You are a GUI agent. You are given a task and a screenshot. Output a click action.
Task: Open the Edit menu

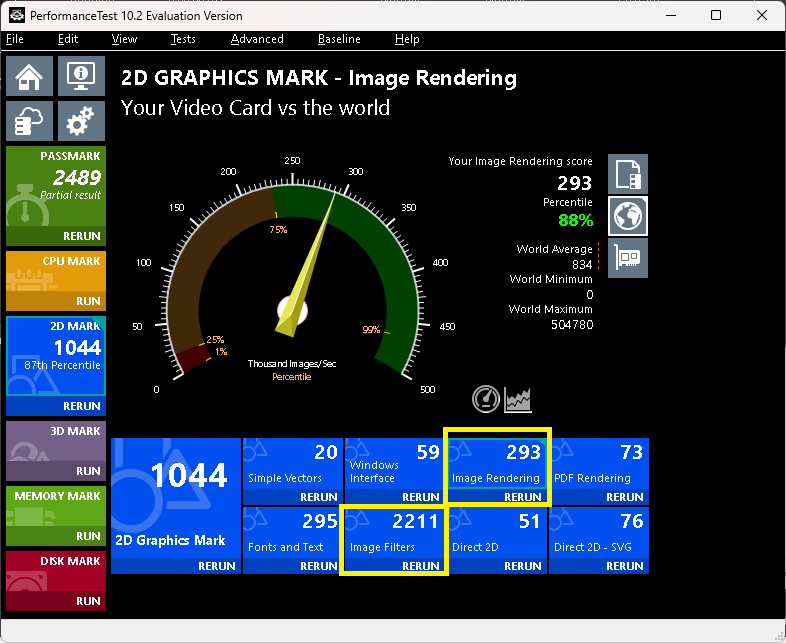point(68,39)
